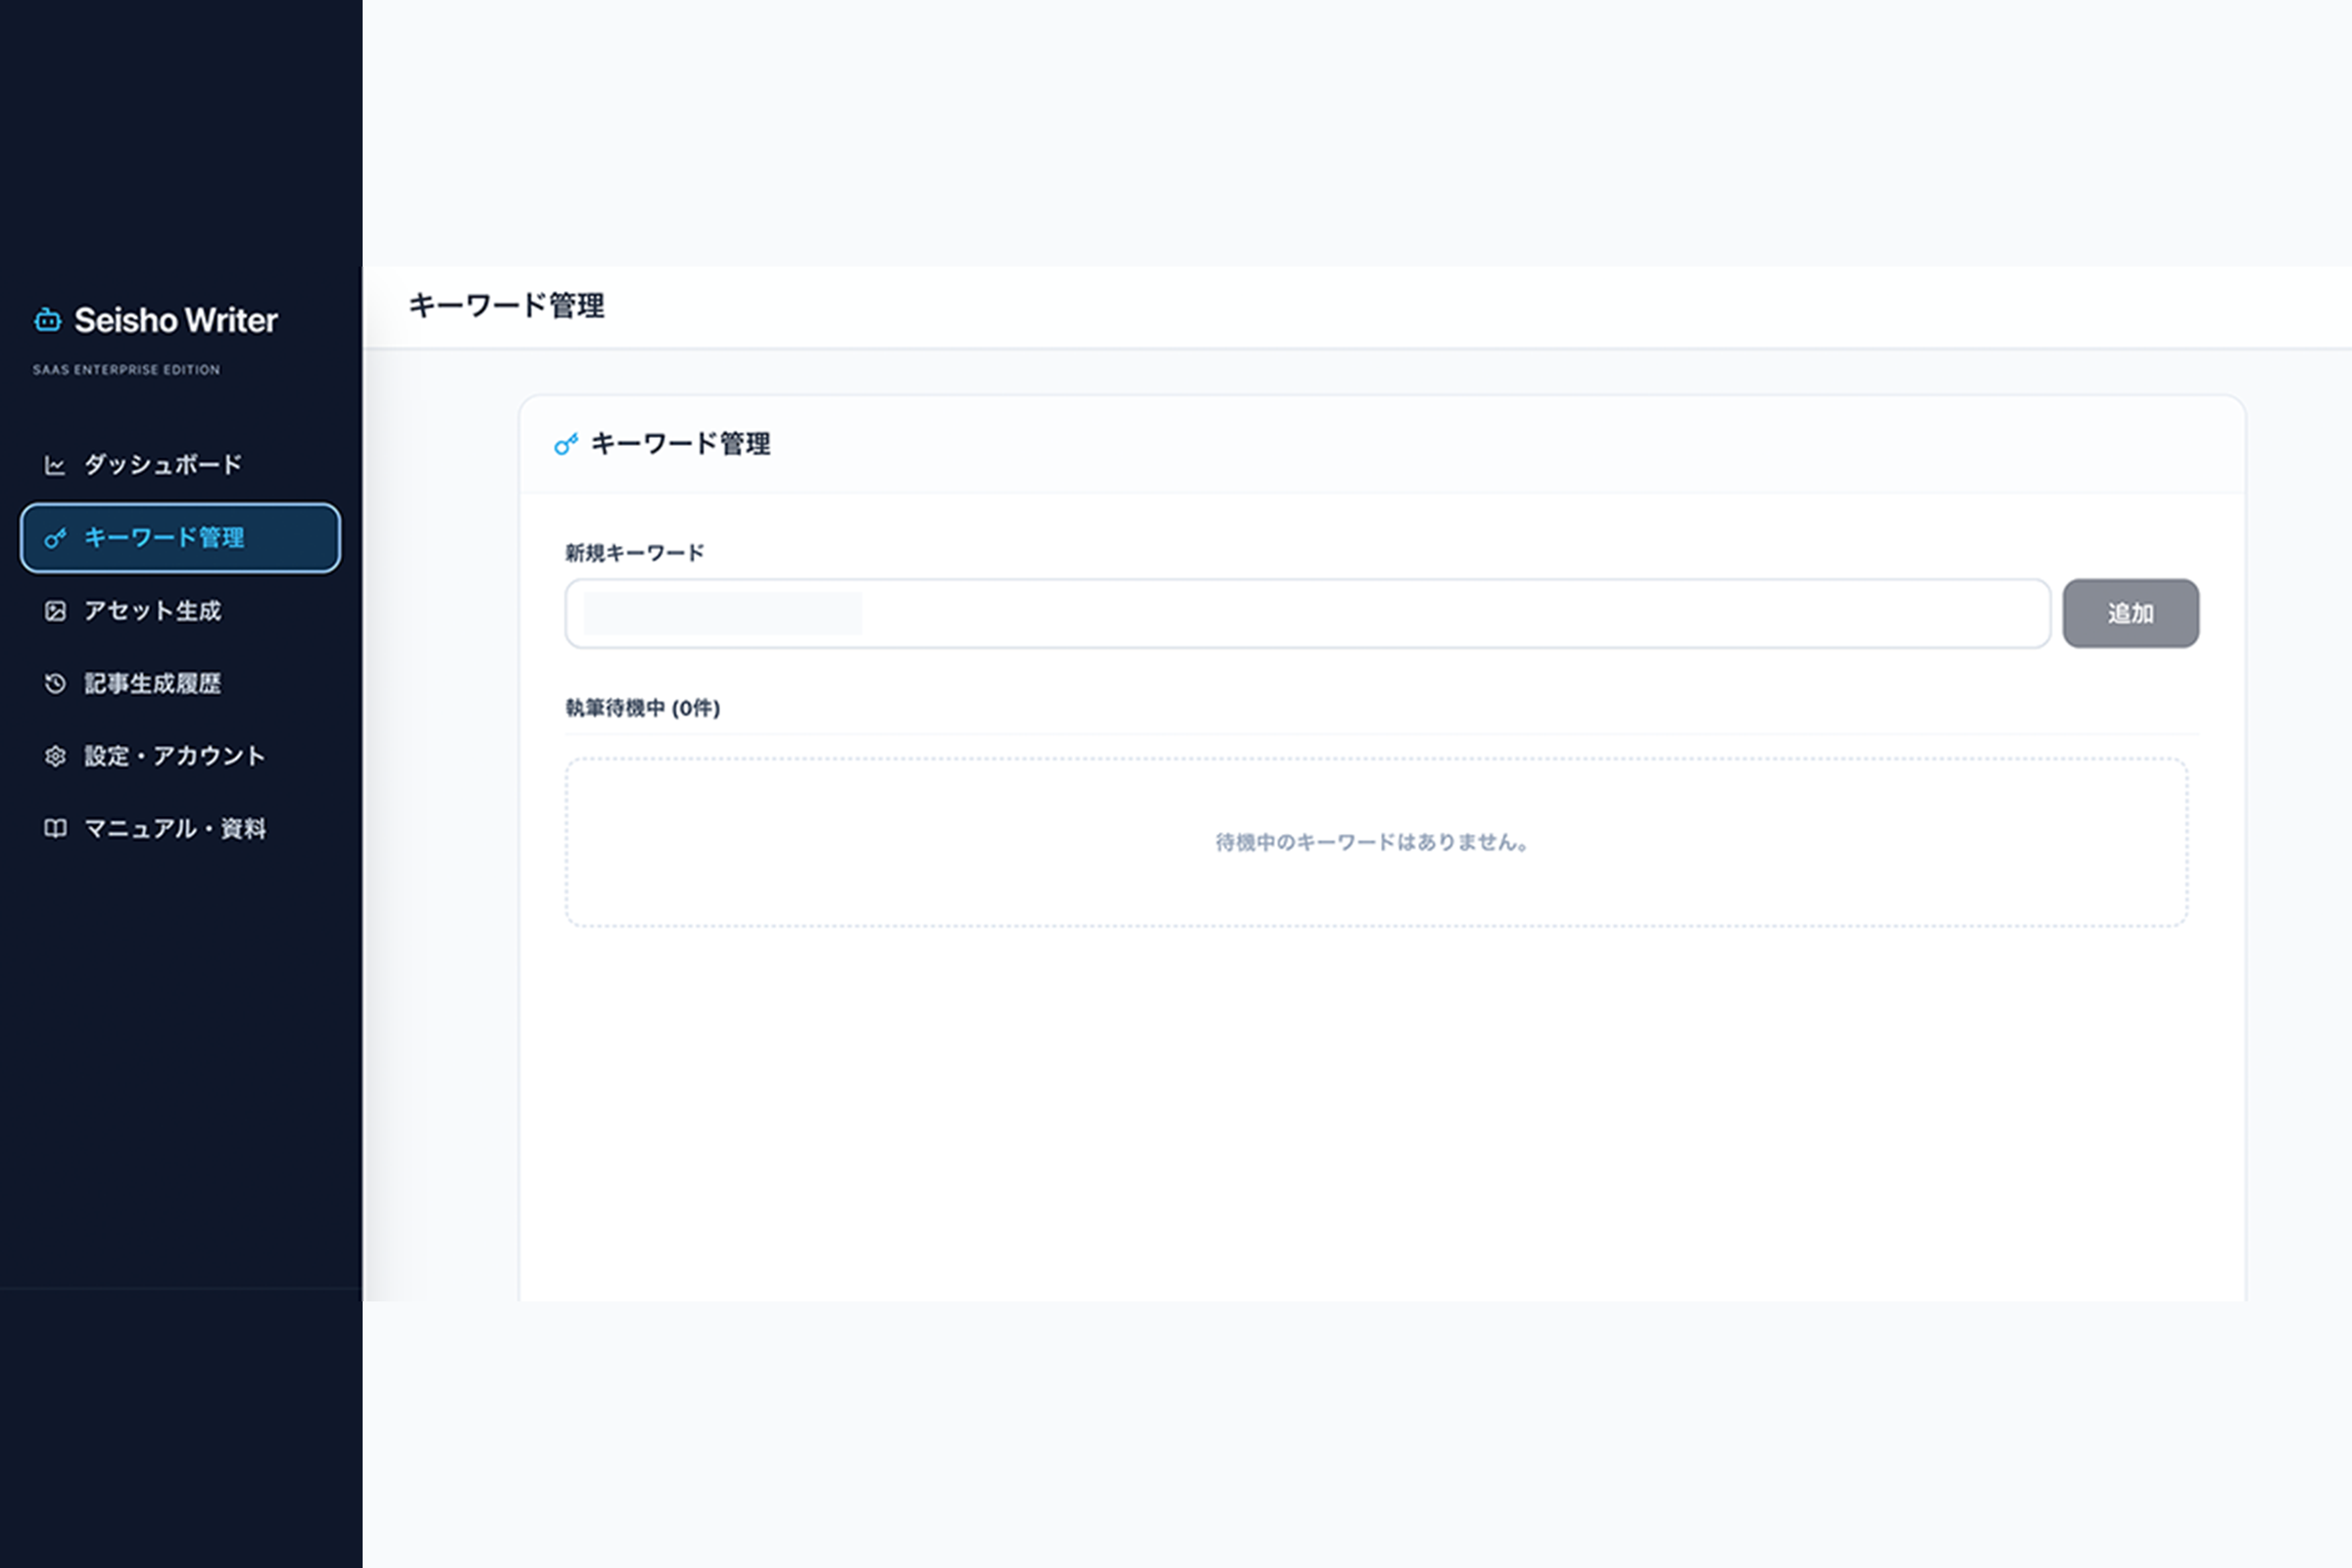The image size is (2352, 1568).
Task: Click the 執筆待機中 (0件) section label
Action: (x=643, y=709)
